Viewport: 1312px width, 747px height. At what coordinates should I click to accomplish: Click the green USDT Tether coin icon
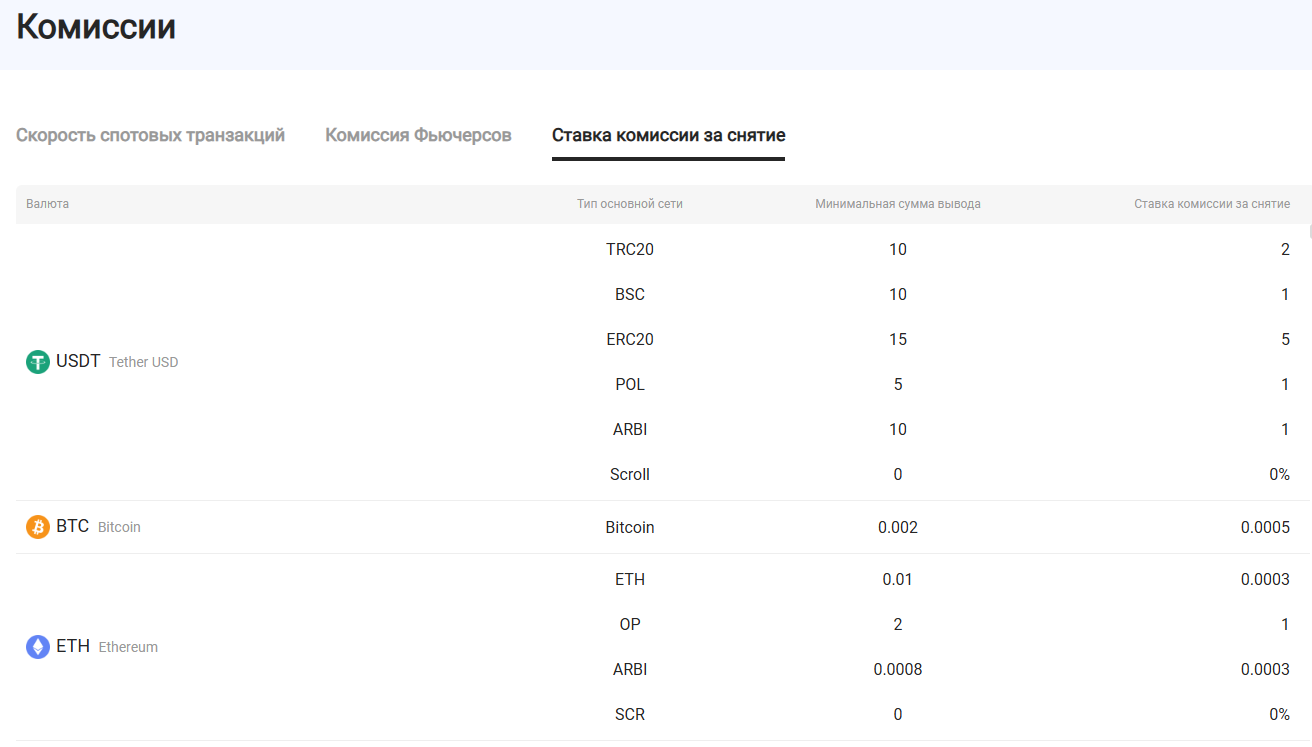click(38, 362)
